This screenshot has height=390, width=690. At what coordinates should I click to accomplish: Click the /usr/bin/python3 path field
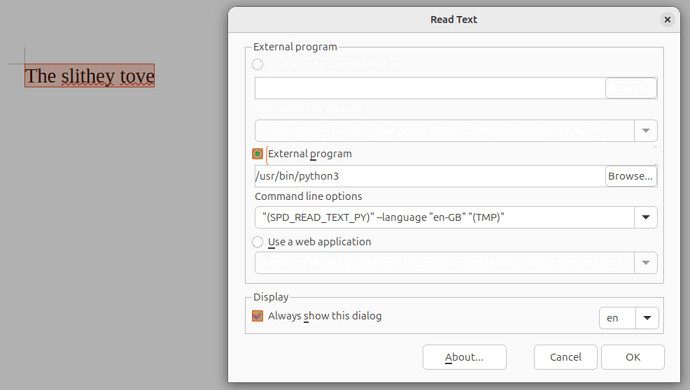pos(429,176)
